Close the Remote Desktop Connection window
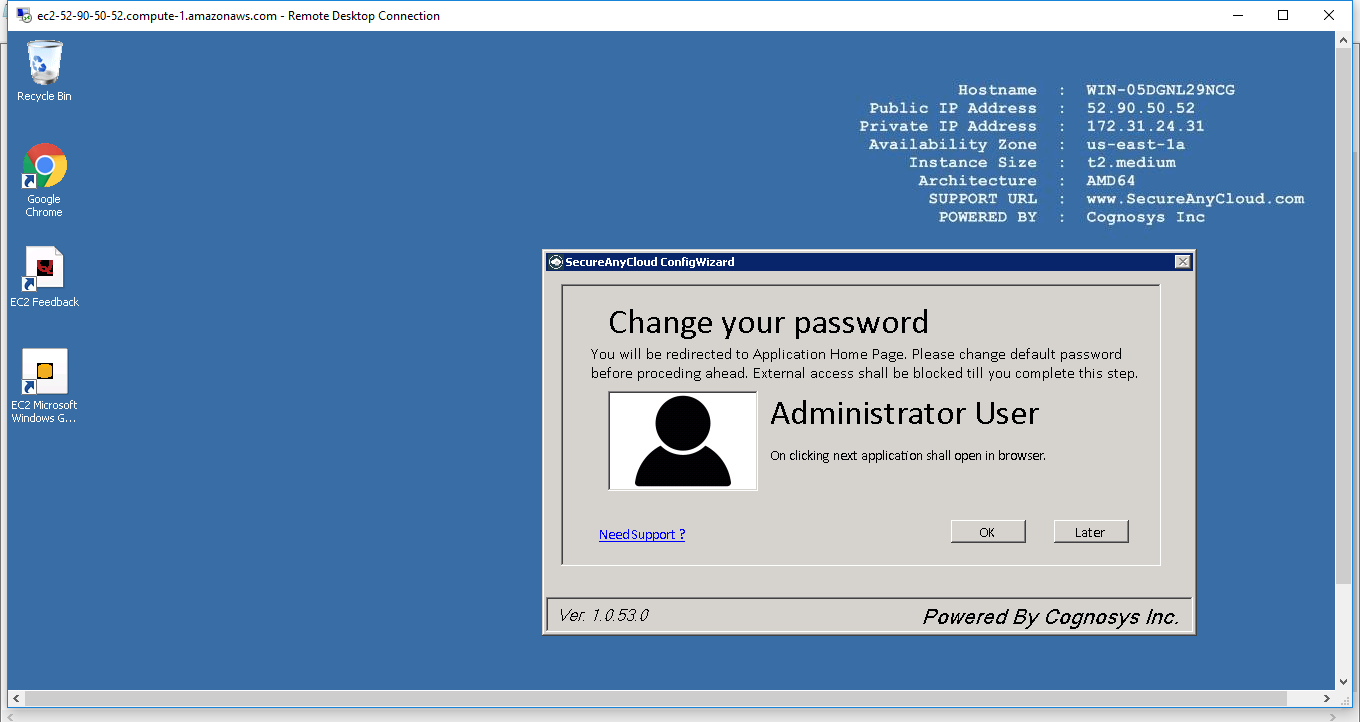 point(1329,15)
